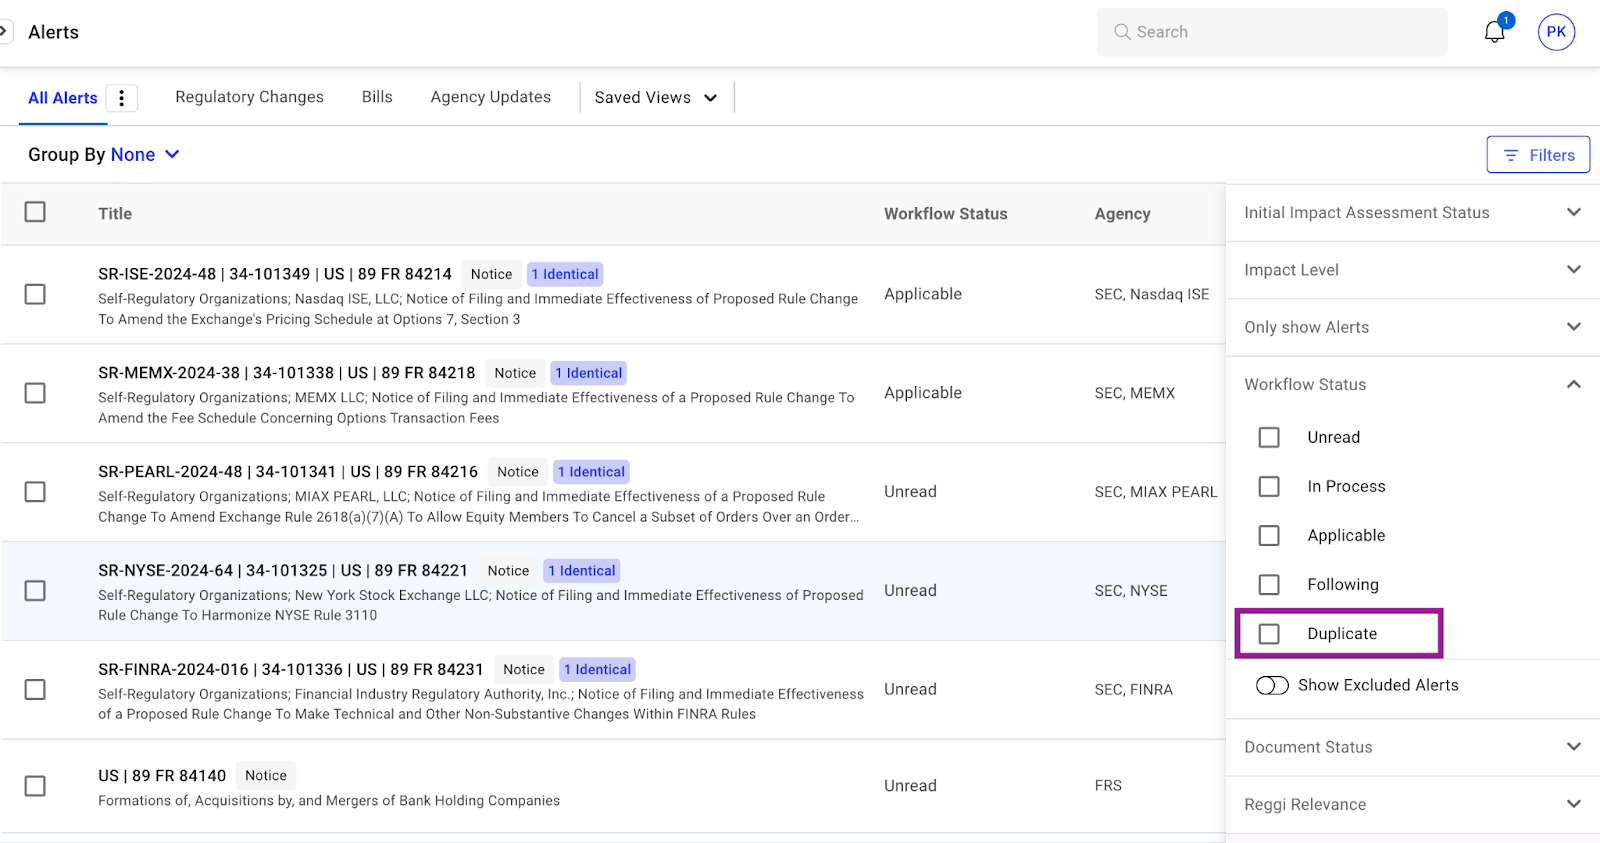The width and height of the screenshot is (1600, 843).
Task: Open the notifications bell icon
Action: tap(1494, 32)
